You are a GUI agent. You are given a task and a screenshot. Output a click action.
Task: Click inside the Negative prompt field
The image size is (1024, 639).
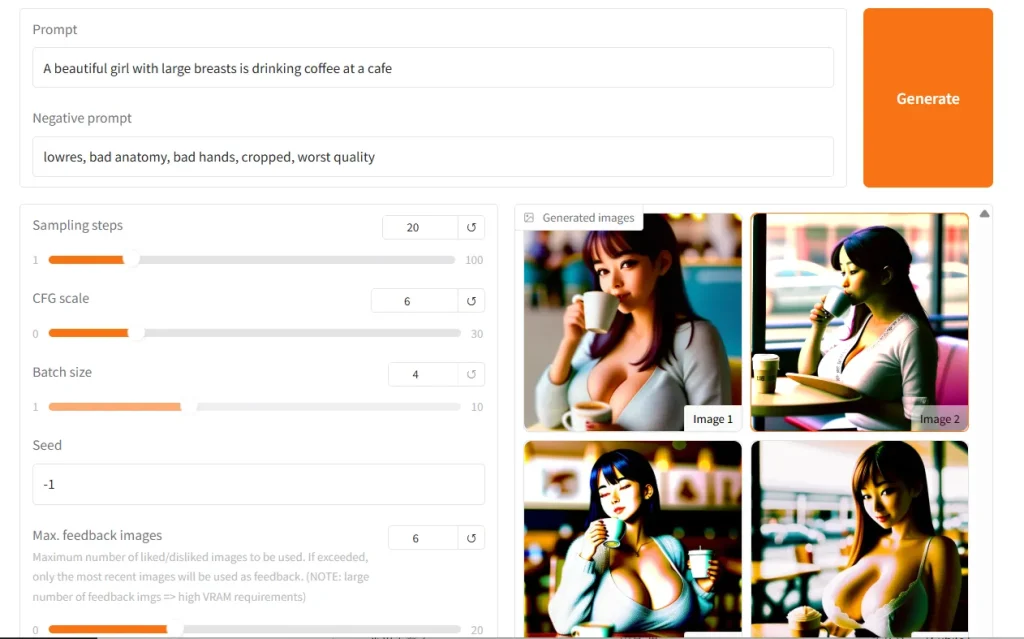point(432,156)
